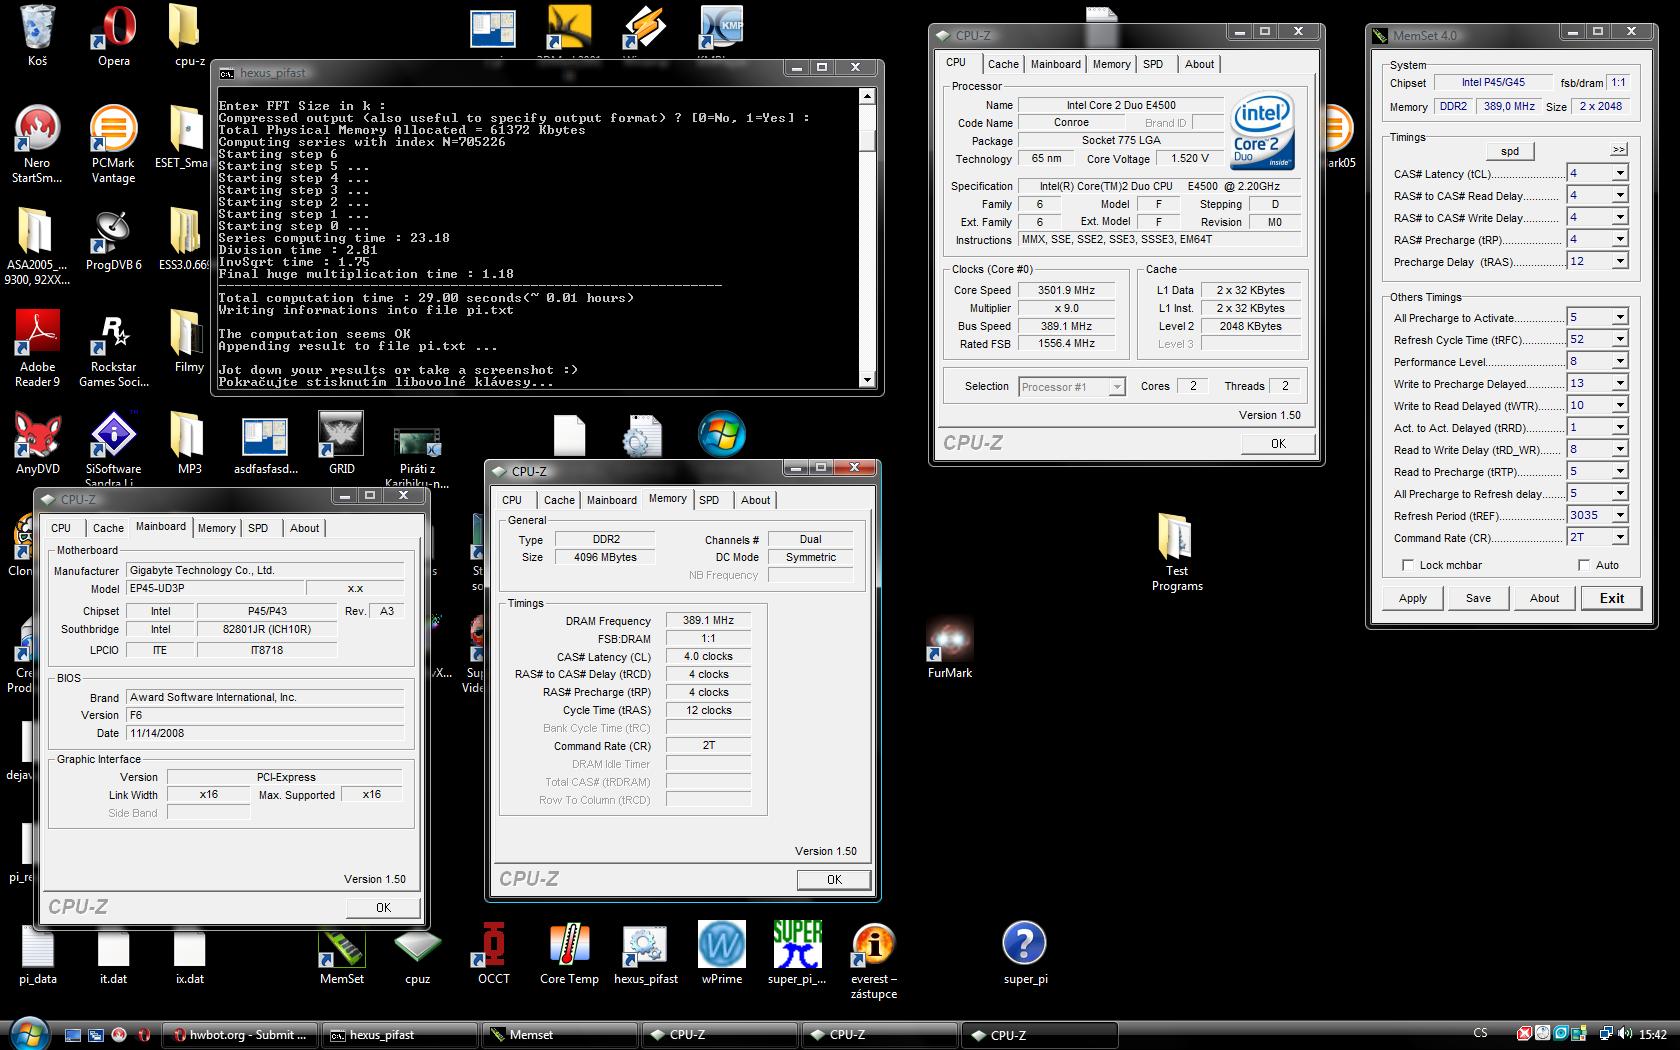Launch the Opera browser desktop shortcut

(113, 36)
